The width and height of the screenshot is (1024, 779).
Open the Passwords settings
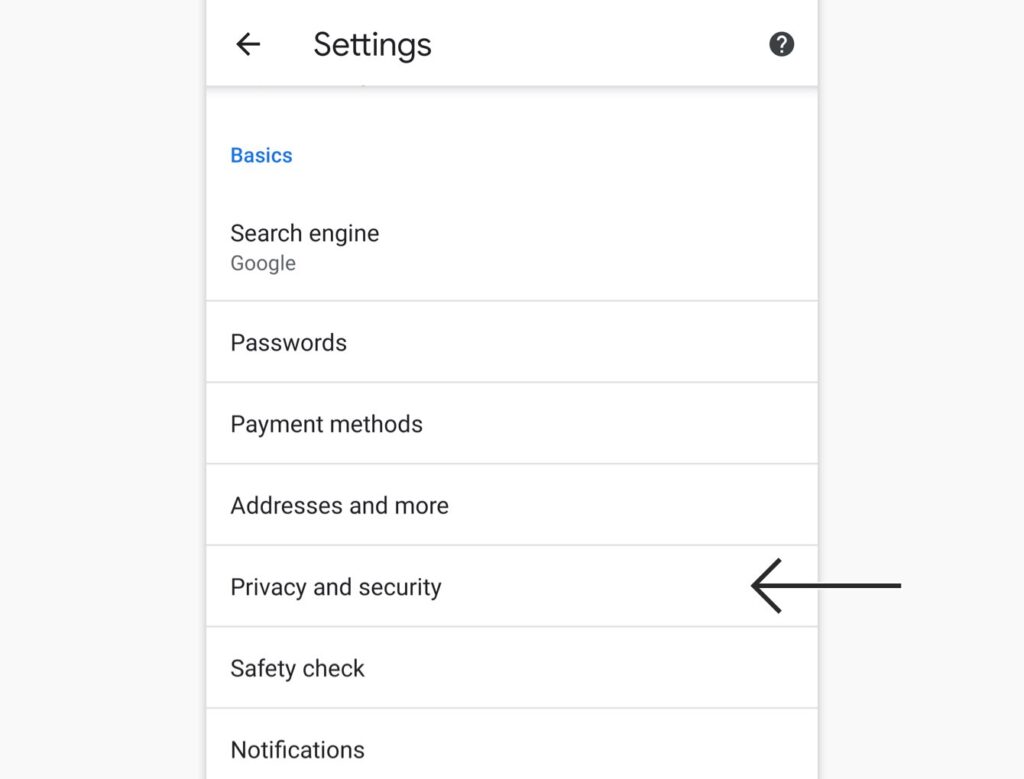(288, 342)
